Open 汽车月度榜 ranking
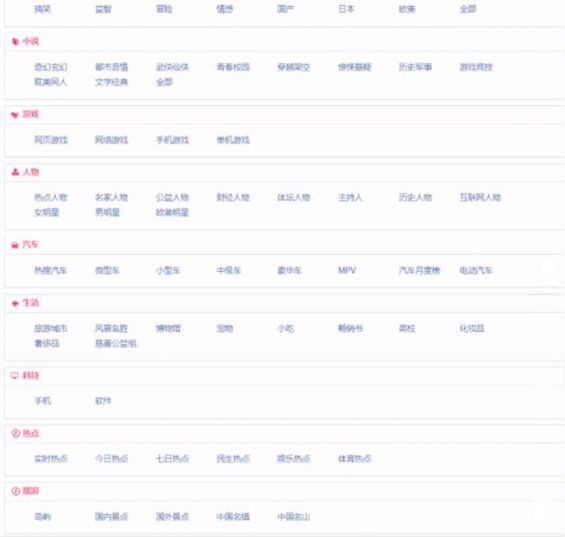The image size is (565, 537). pyautogui.click(x=419, y=270)
